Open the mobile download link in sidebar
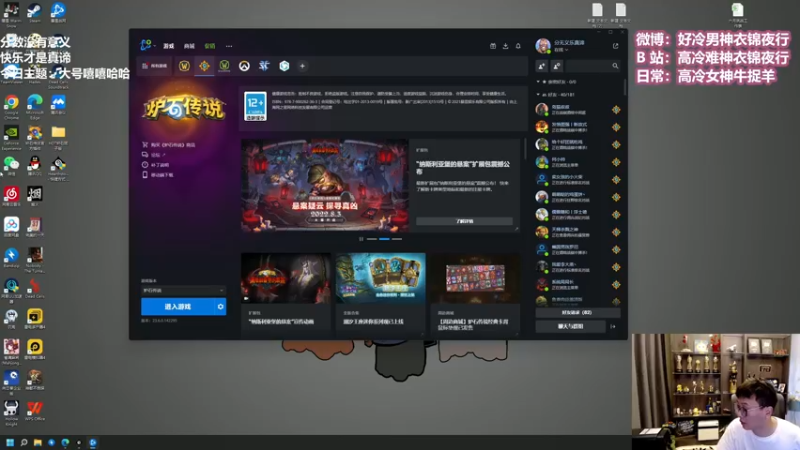This screenshot has width=800, height=450. tap(158, 174)
